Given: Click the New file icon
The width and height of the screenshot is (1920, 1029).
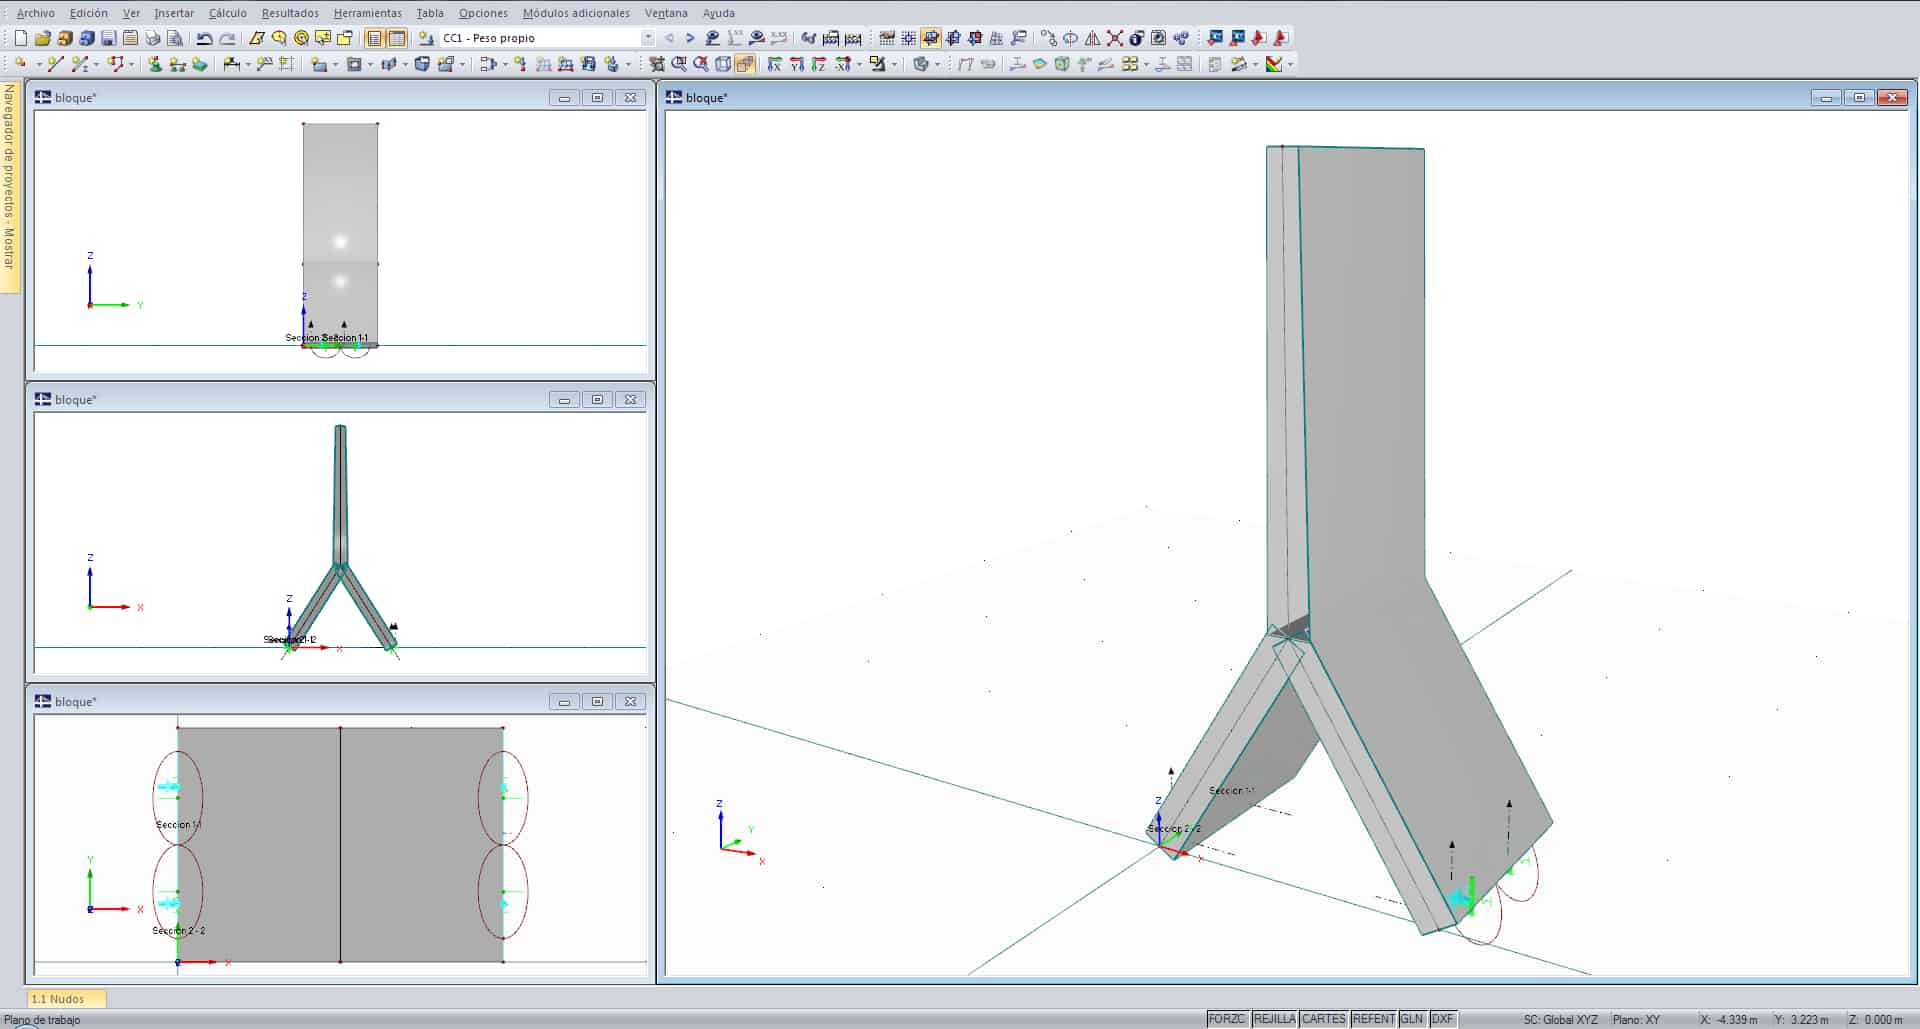Looking at the screenshot, I should 20,38.
